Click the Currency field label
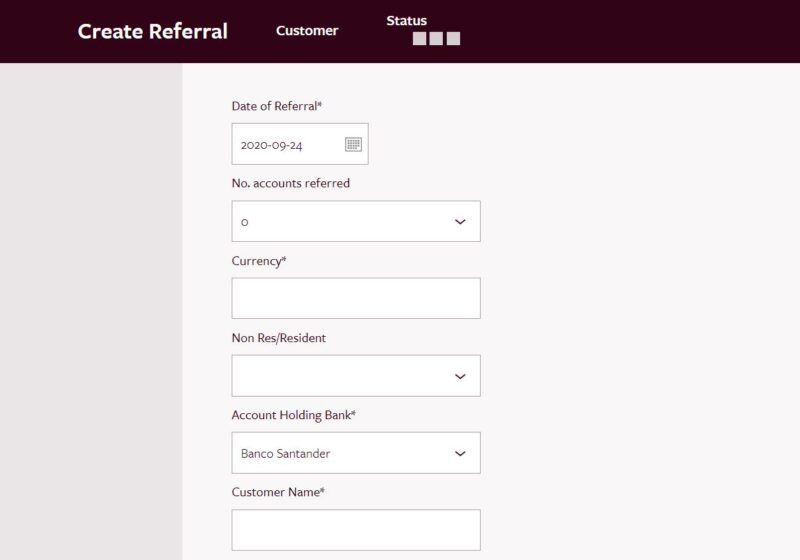Screen dimensions: 800x560 pyautogui.click(x=259, y=261)
